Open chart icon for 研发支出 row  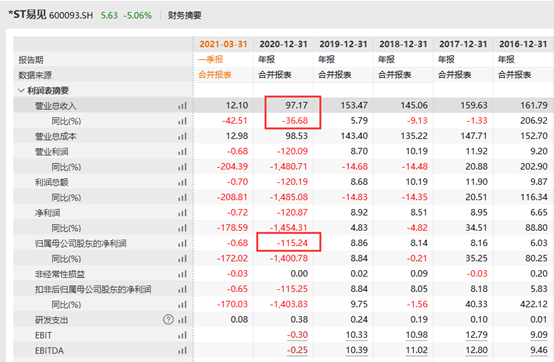[x=182, y=320]
